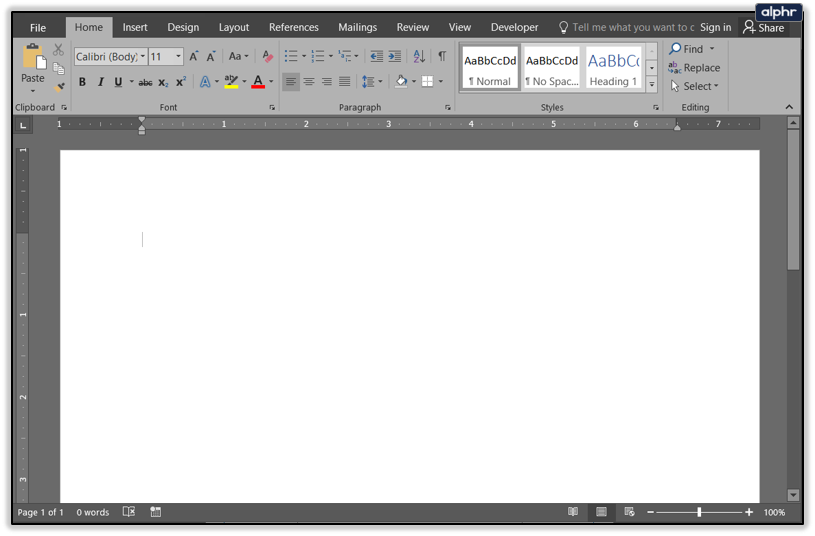Select the Format Painter brush
Viewport: 815px width, 536px height.
pos(60,87)
